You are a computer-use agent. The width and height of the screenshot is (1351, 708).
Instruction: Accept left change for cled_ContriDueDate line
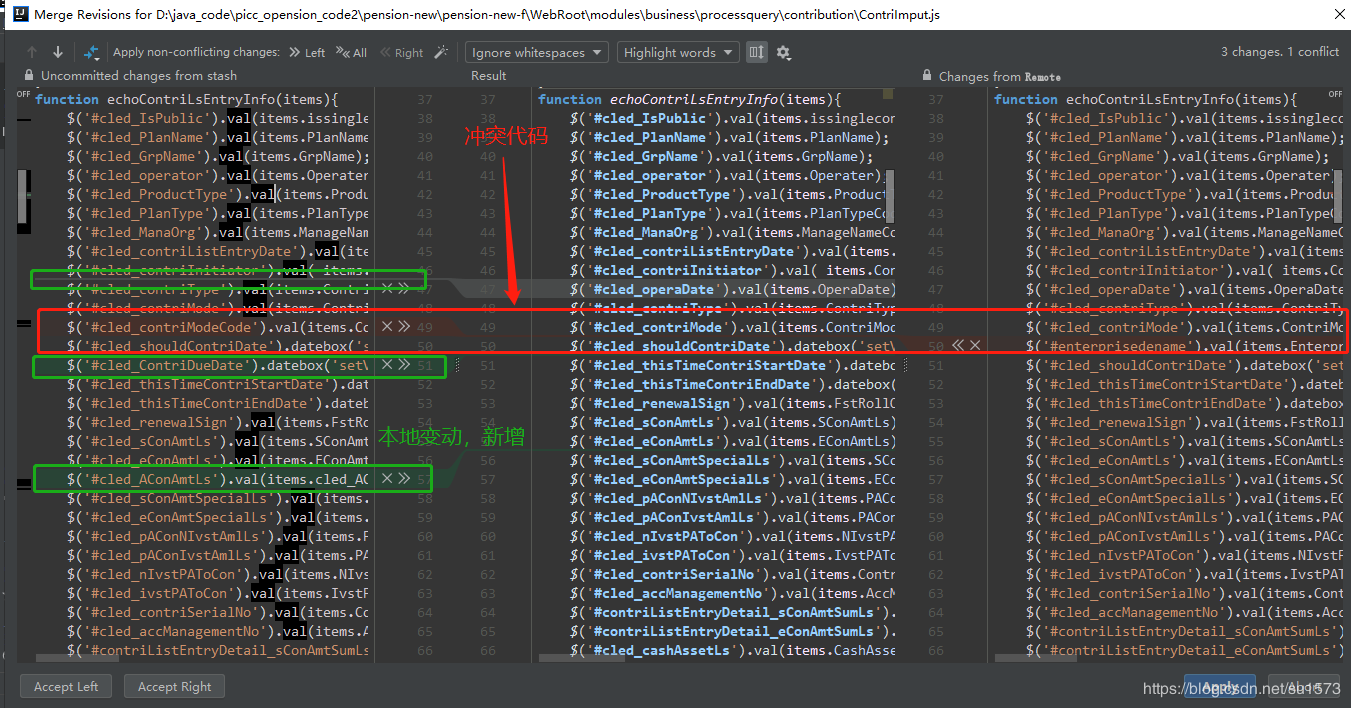tap(402, 366)
